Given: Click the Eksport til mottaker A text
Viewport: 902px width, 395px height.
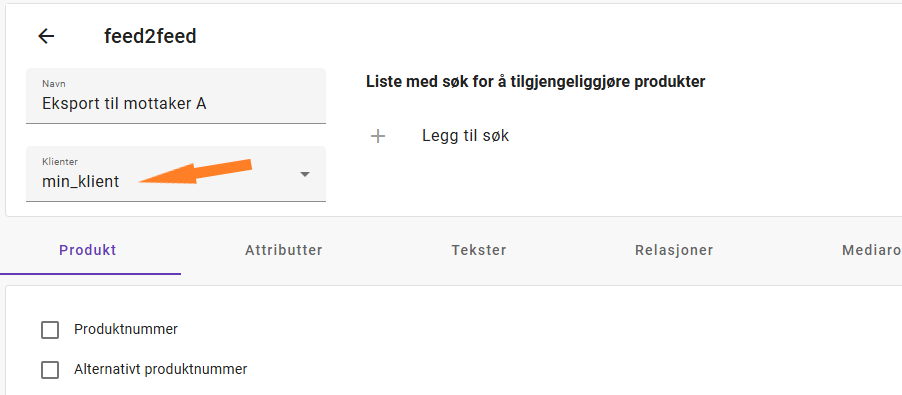Looking at the screenshot, I should 124,104.
